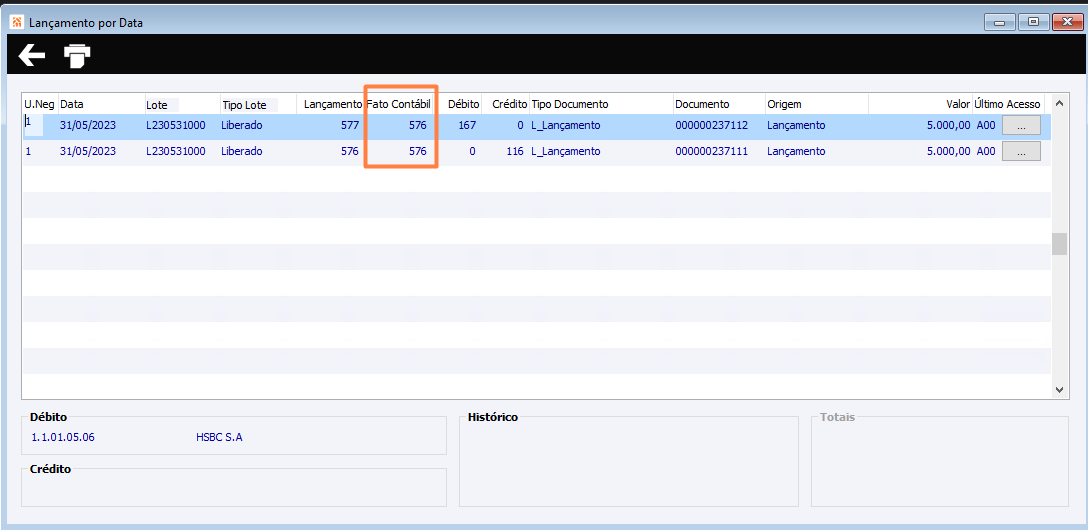Restore the Lançamento por Data window
This screenshot has height=530, width=1088.
[x=1033, y=22]
